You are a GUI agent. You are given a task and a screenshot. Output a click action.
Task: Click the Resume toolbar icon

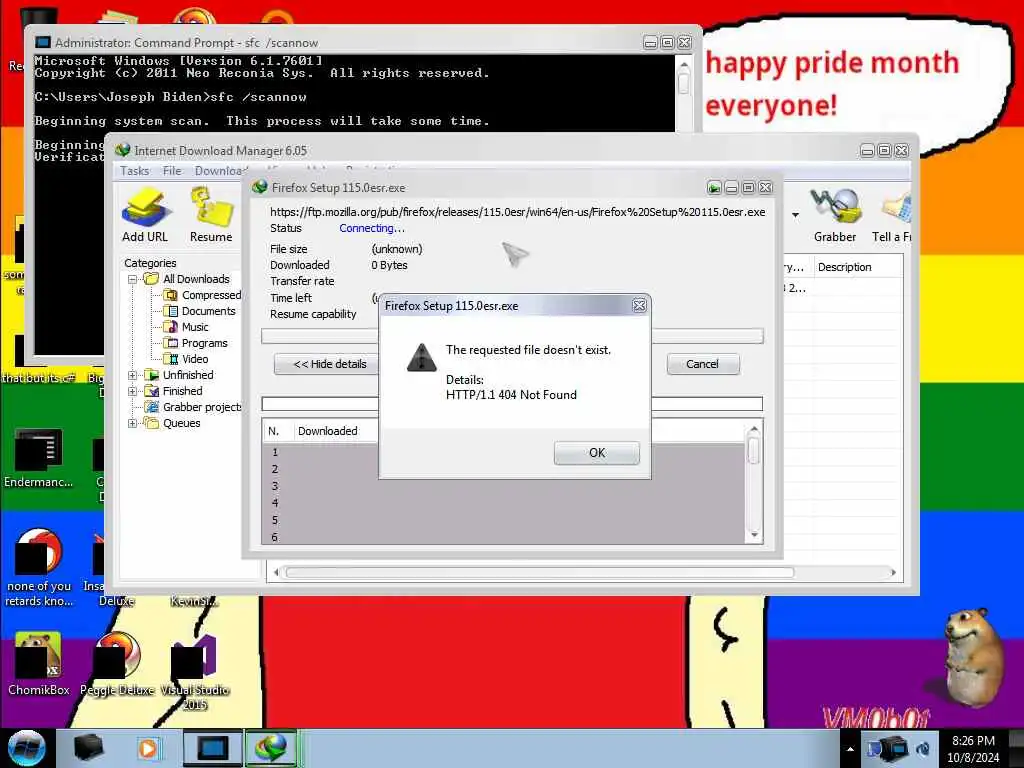point(211,215)
